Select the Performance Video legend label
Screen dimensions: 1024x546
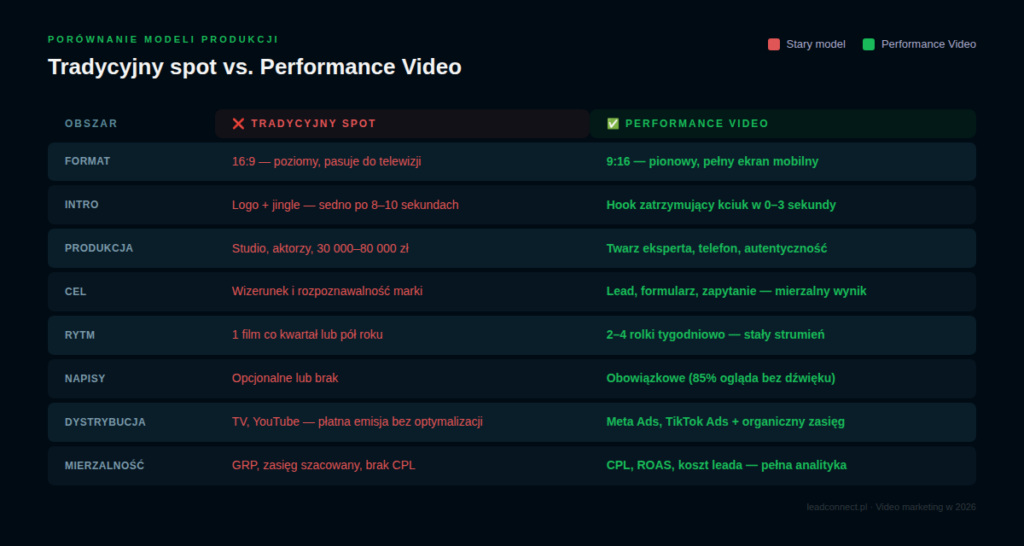pos(928,44)
